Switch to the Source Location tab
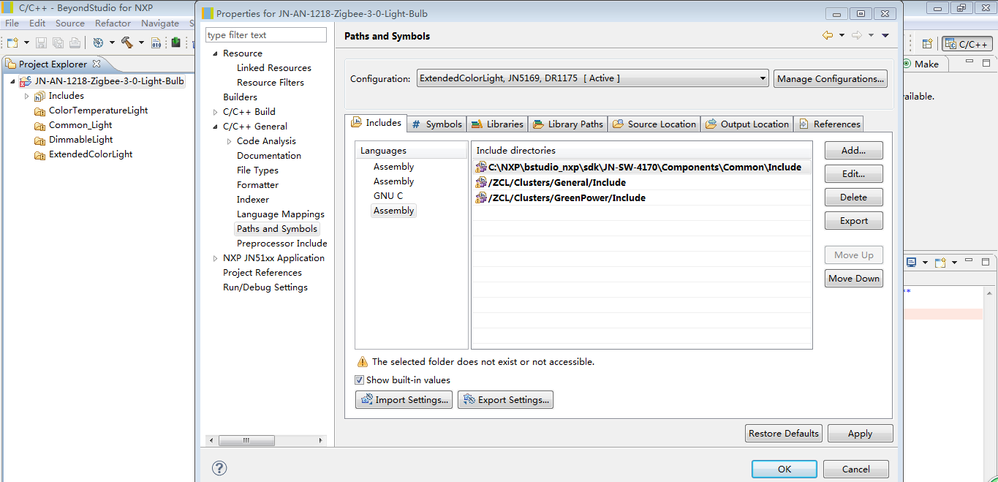This screenshot has height=482, width=998. pyautogui.click(x=654, y=124)
